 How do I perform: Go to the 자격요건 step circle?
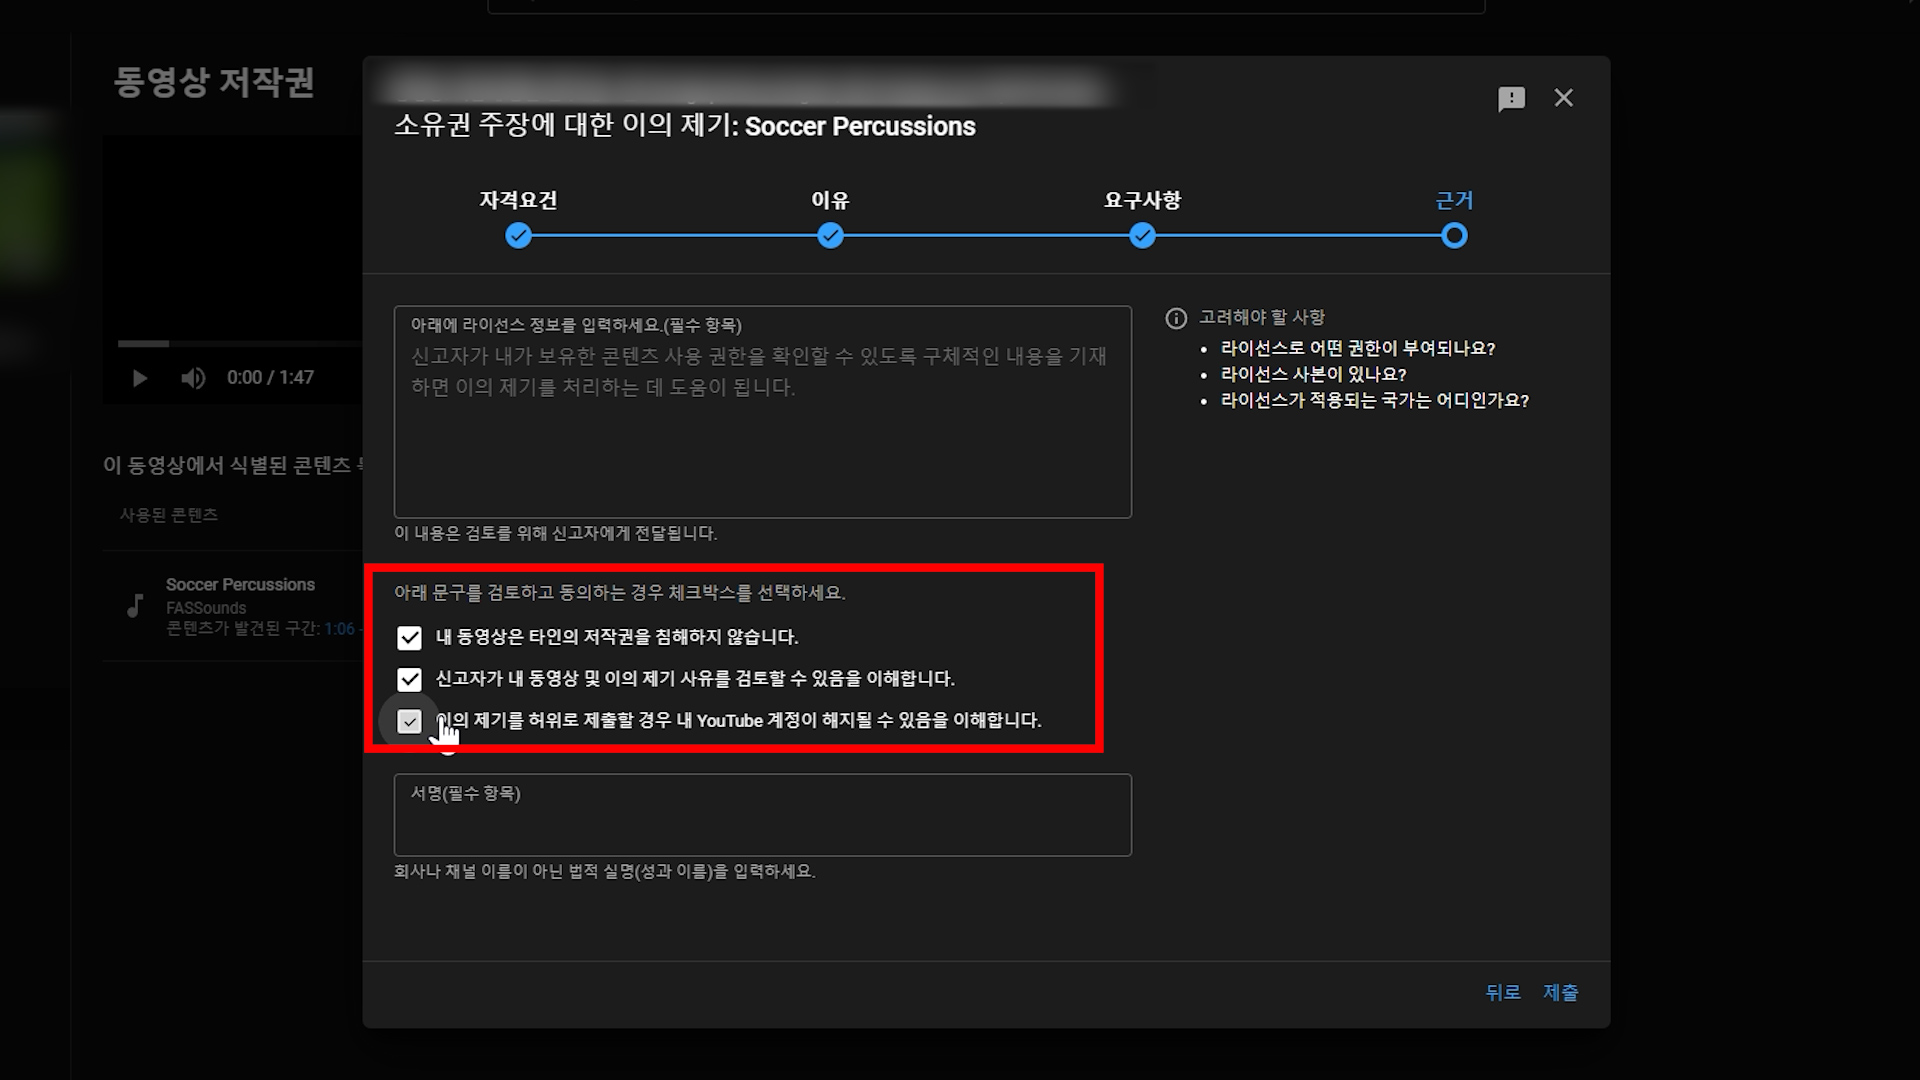pyautogui.click(x=518, y=236)
